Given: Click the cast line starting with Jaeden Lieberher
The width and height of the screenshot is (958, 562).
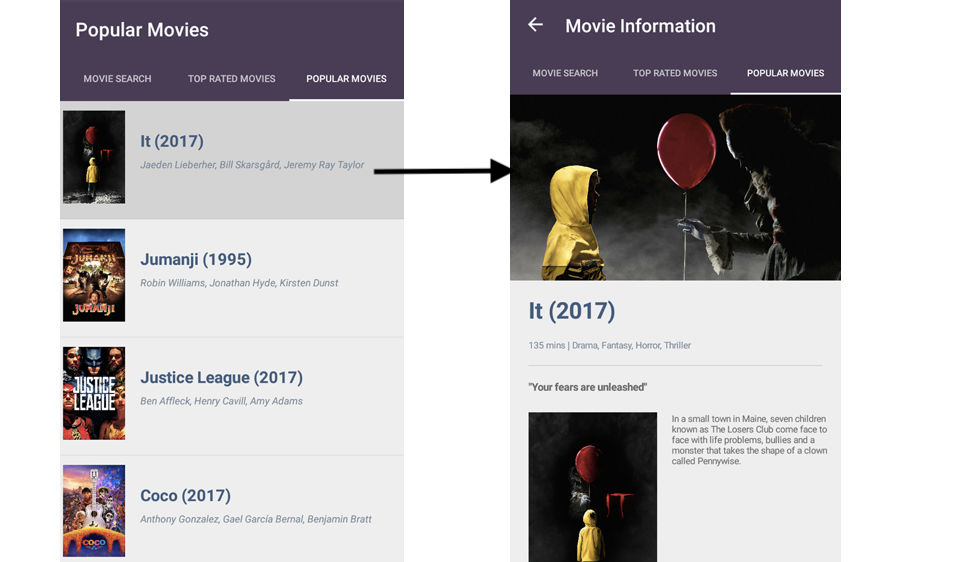Looking at the screenshot, I should pos(252,165).
